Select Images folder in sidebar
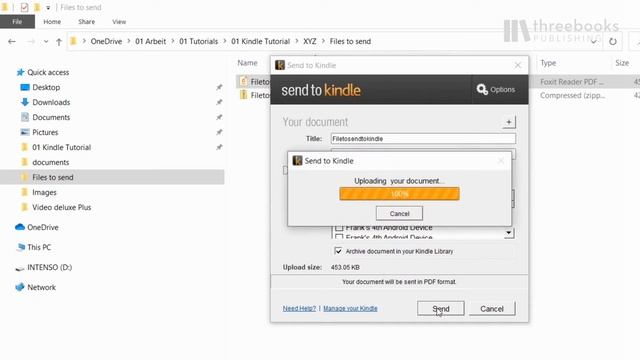640x360 pixels. tap(44, 192)
